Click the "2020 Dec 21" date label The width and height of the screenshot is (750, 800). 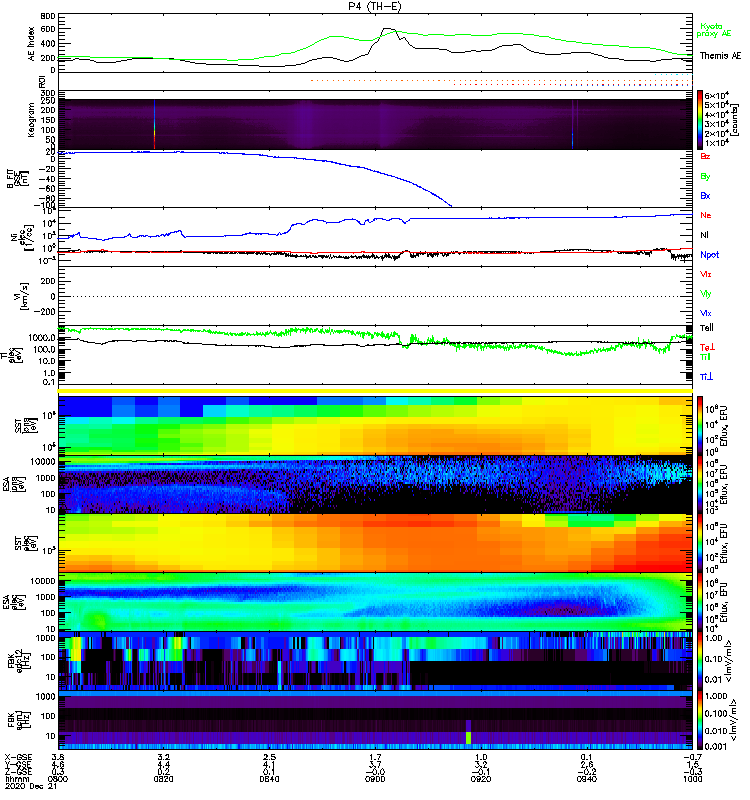(31, 786)
